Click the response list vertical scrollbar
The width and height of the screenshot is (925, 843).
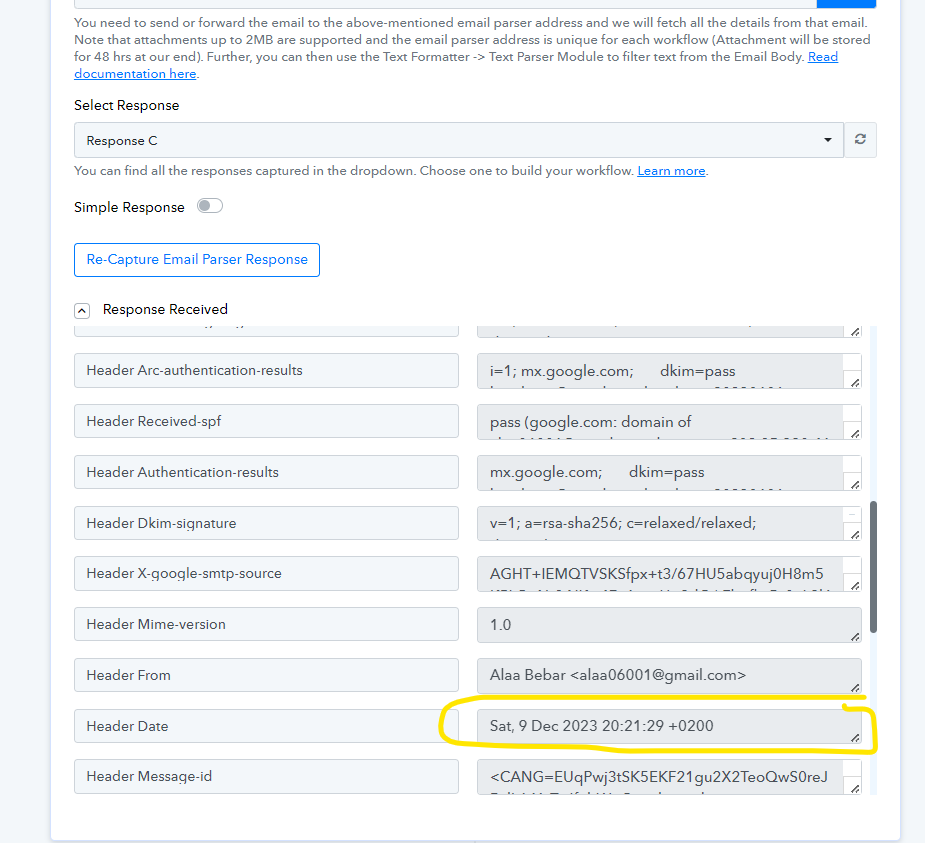point(874,567)
